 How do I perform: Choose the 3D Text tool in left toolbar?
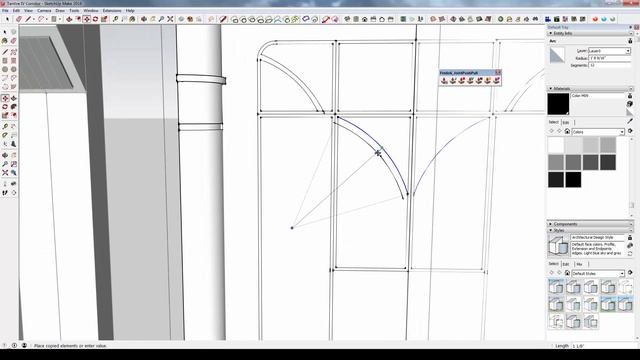point(13,144)
